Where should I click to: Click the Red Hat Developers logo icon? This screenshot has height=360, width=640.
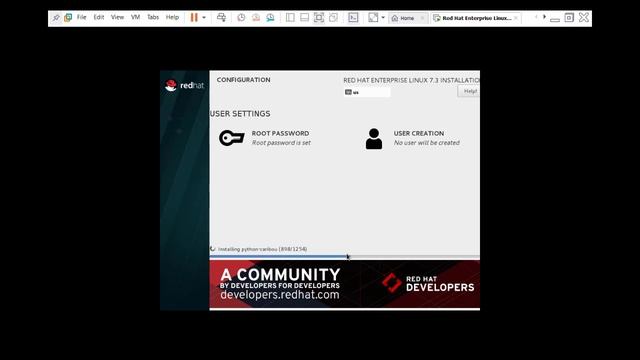pos(391,283)
